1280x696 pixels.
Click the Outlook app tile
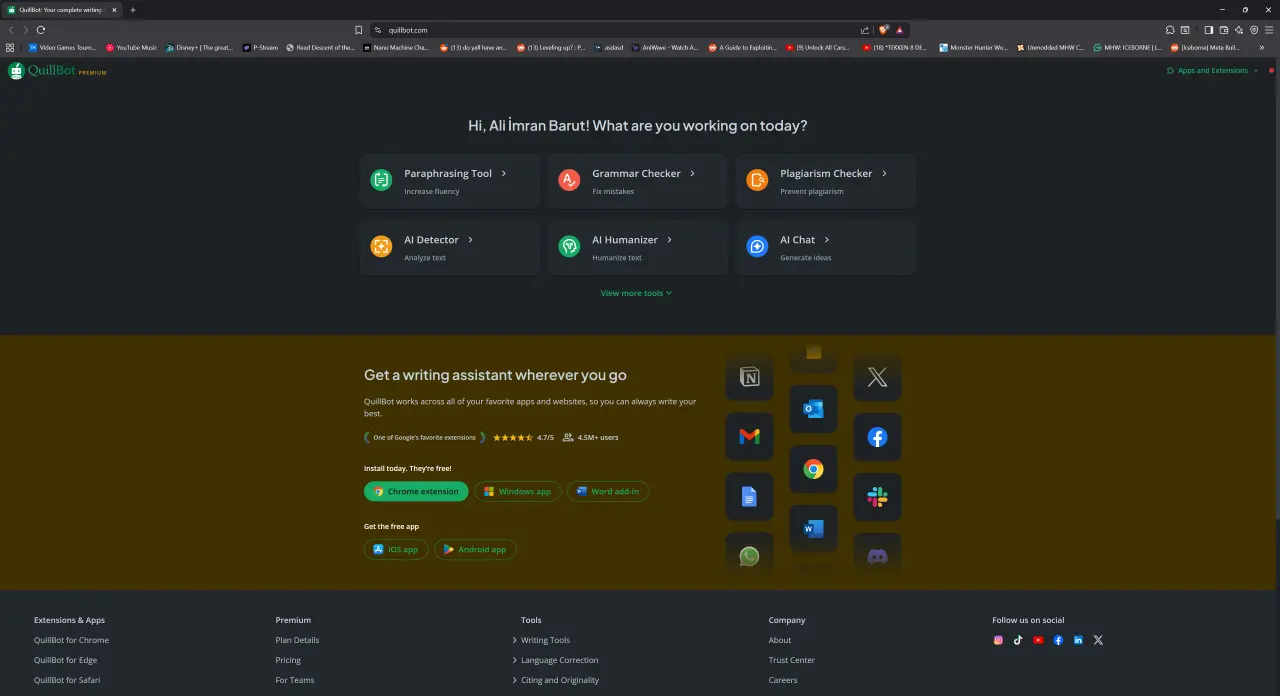click(813, 409)
